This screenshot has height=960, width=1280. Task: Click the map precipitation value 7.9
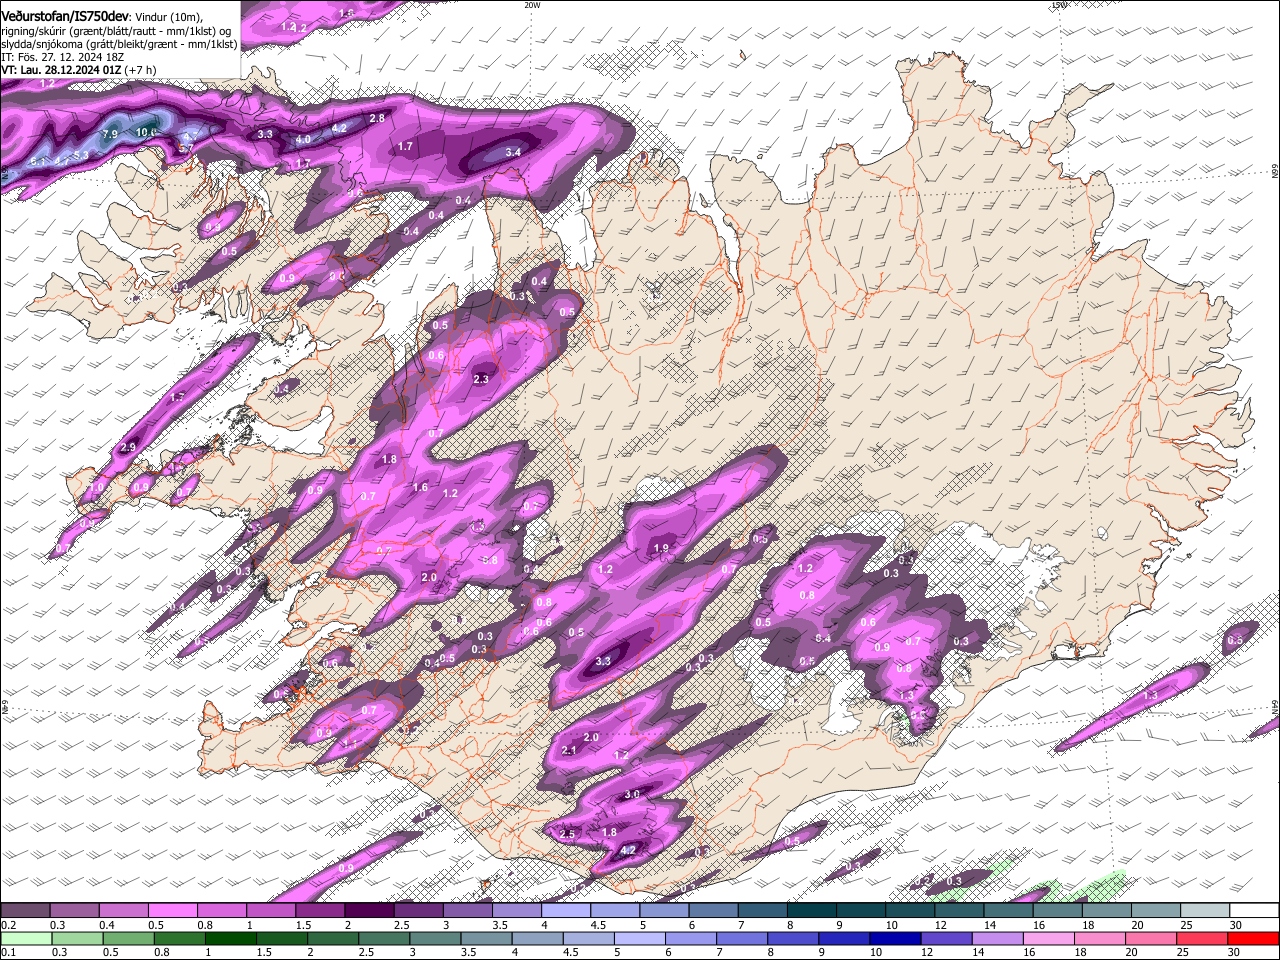(x=110, y=134)
